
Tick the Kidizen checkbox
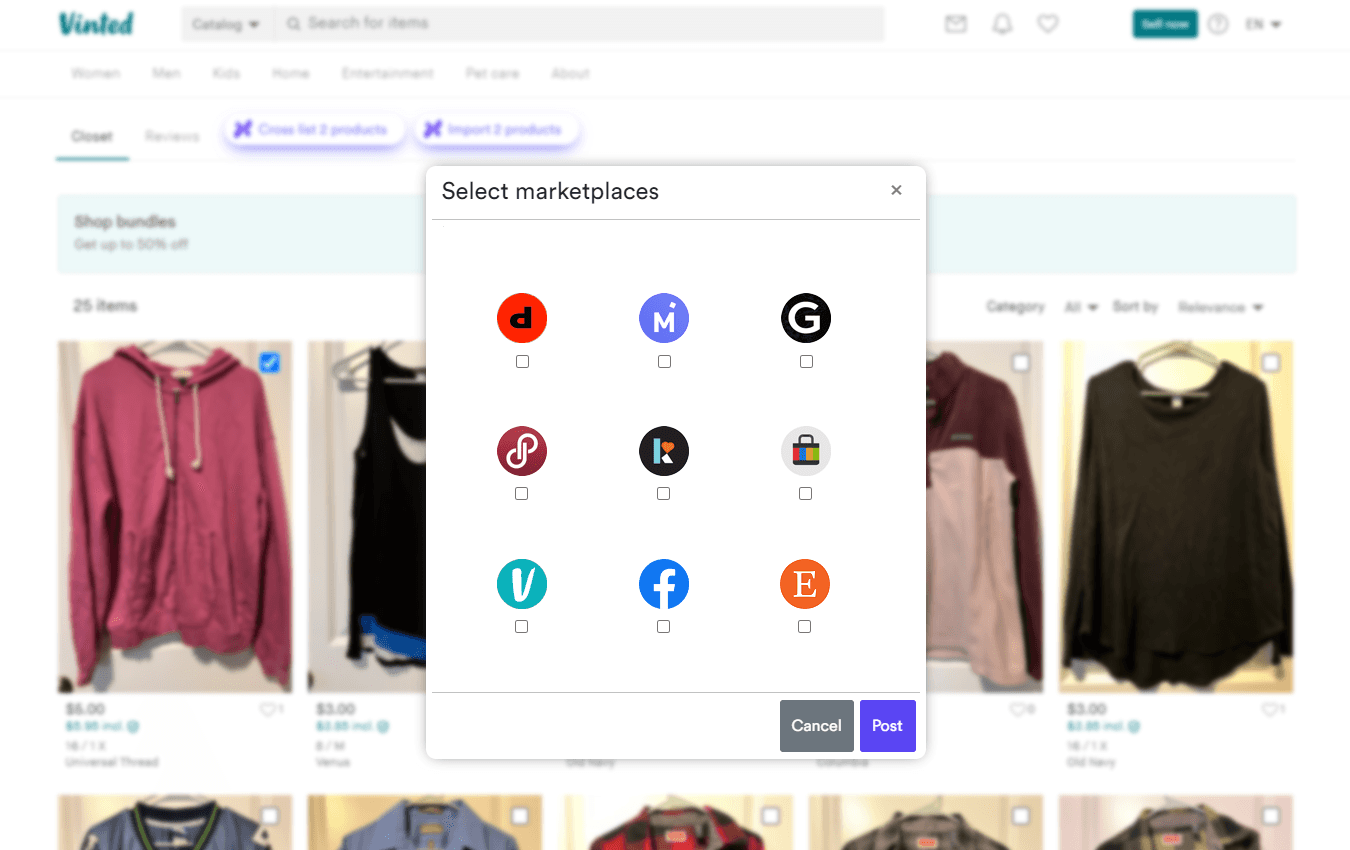point(664,494)
